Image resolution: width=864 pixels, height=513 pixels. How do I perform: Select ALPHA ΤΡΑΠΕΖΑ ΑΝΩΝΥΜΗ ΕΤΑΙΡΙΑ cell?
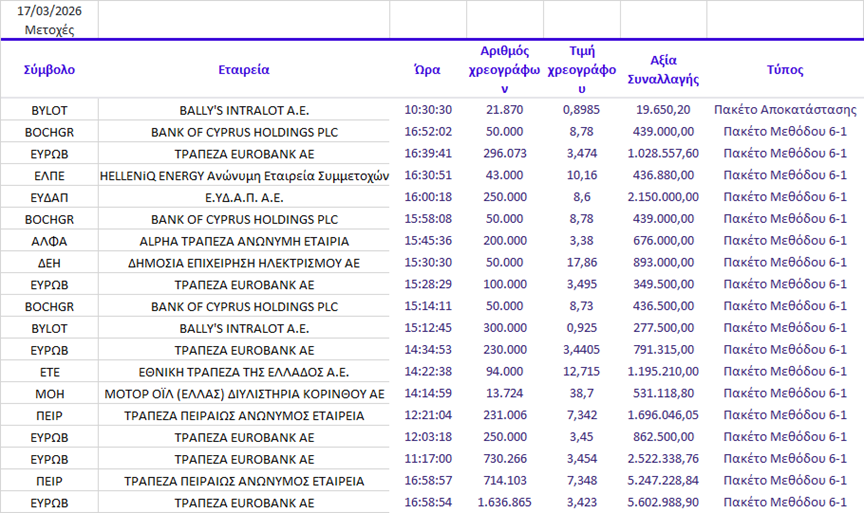tap(244, 241)
